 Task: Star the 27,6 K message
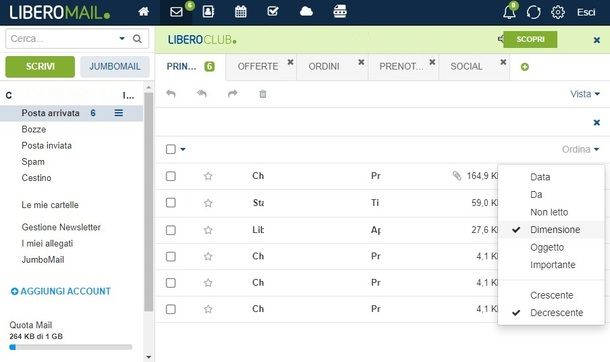[208, 230]
